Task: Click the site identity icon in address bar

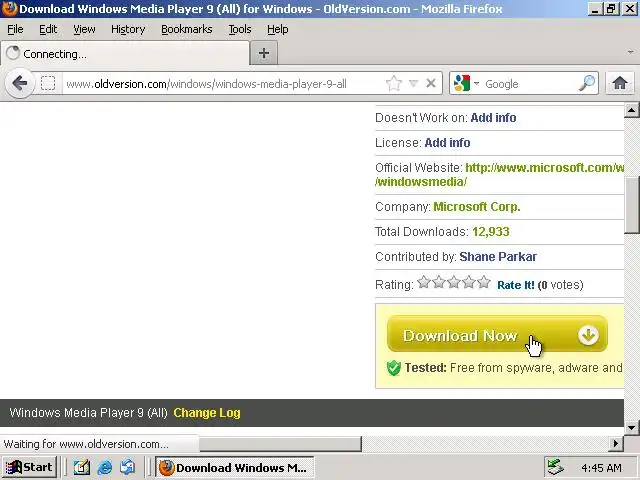Action: point(48,84)
